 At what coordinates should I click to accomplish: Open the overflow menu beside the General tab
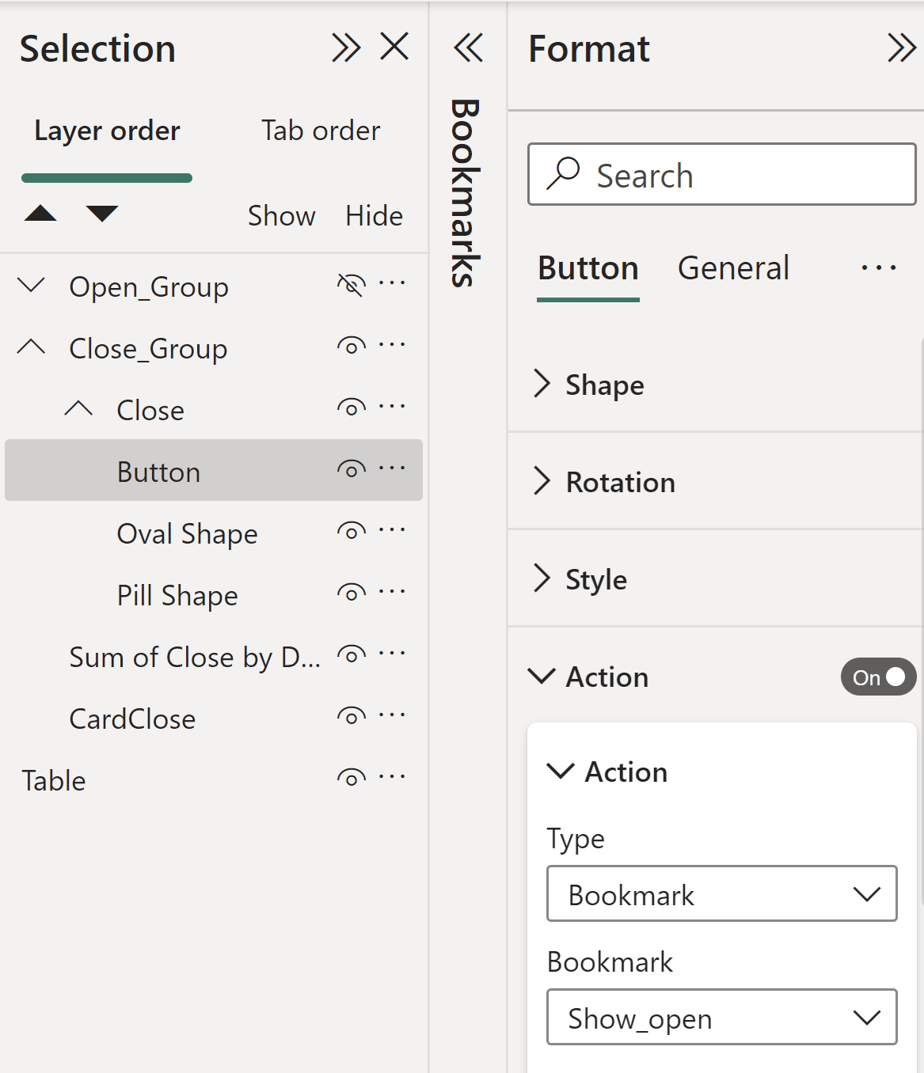coord(878,267)
